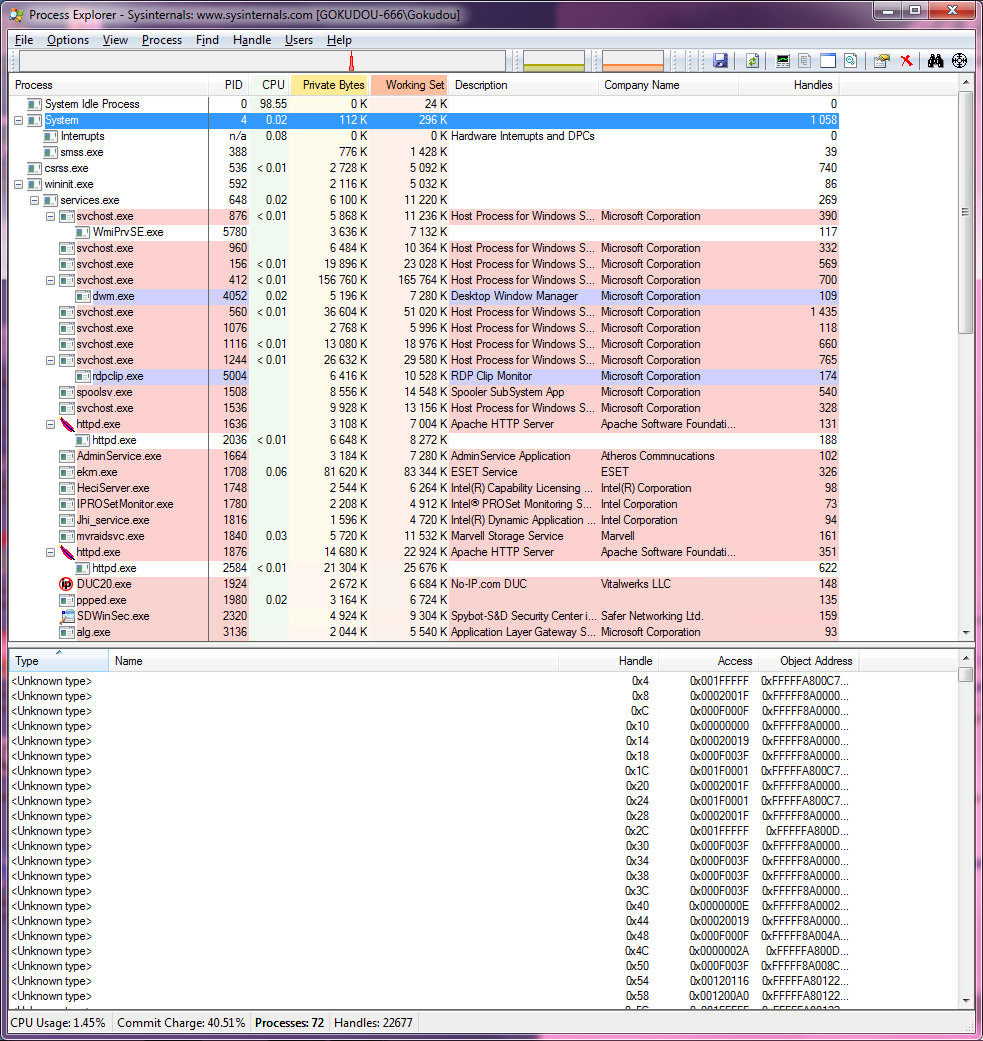The height and width of the screenshot is (1041, 983).
Task: Collapse svchost.exe PID 876 node
Action: (x=50, y=216)
